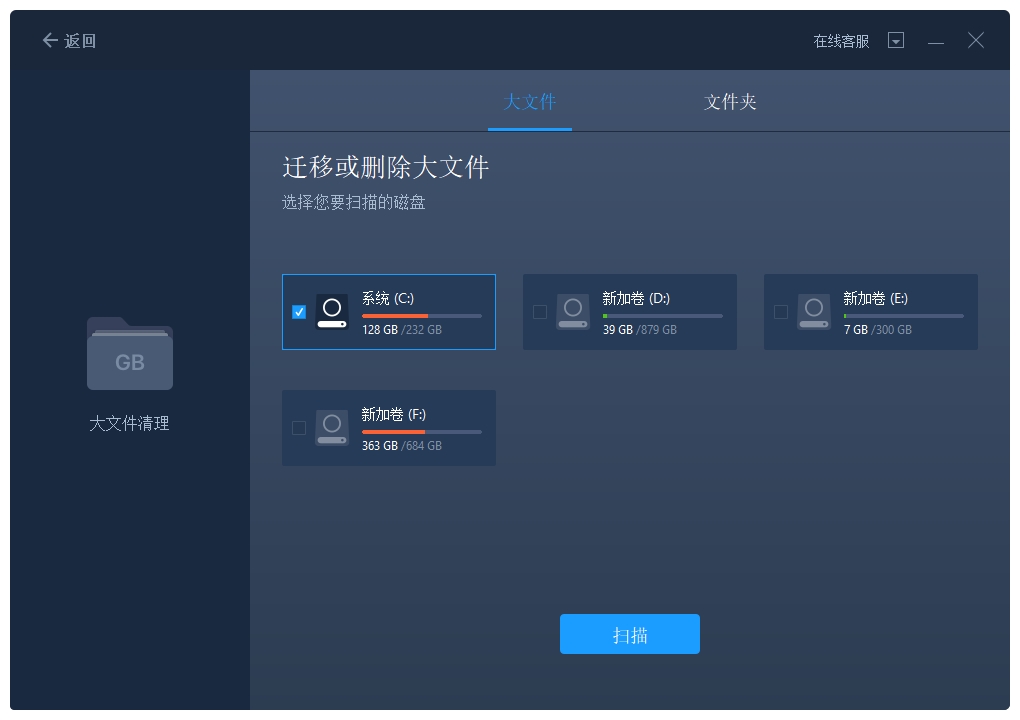Check the 新加卷 (D:) checkbox
The width and height of the screenshot is (1020, 720).
[540, 312]
